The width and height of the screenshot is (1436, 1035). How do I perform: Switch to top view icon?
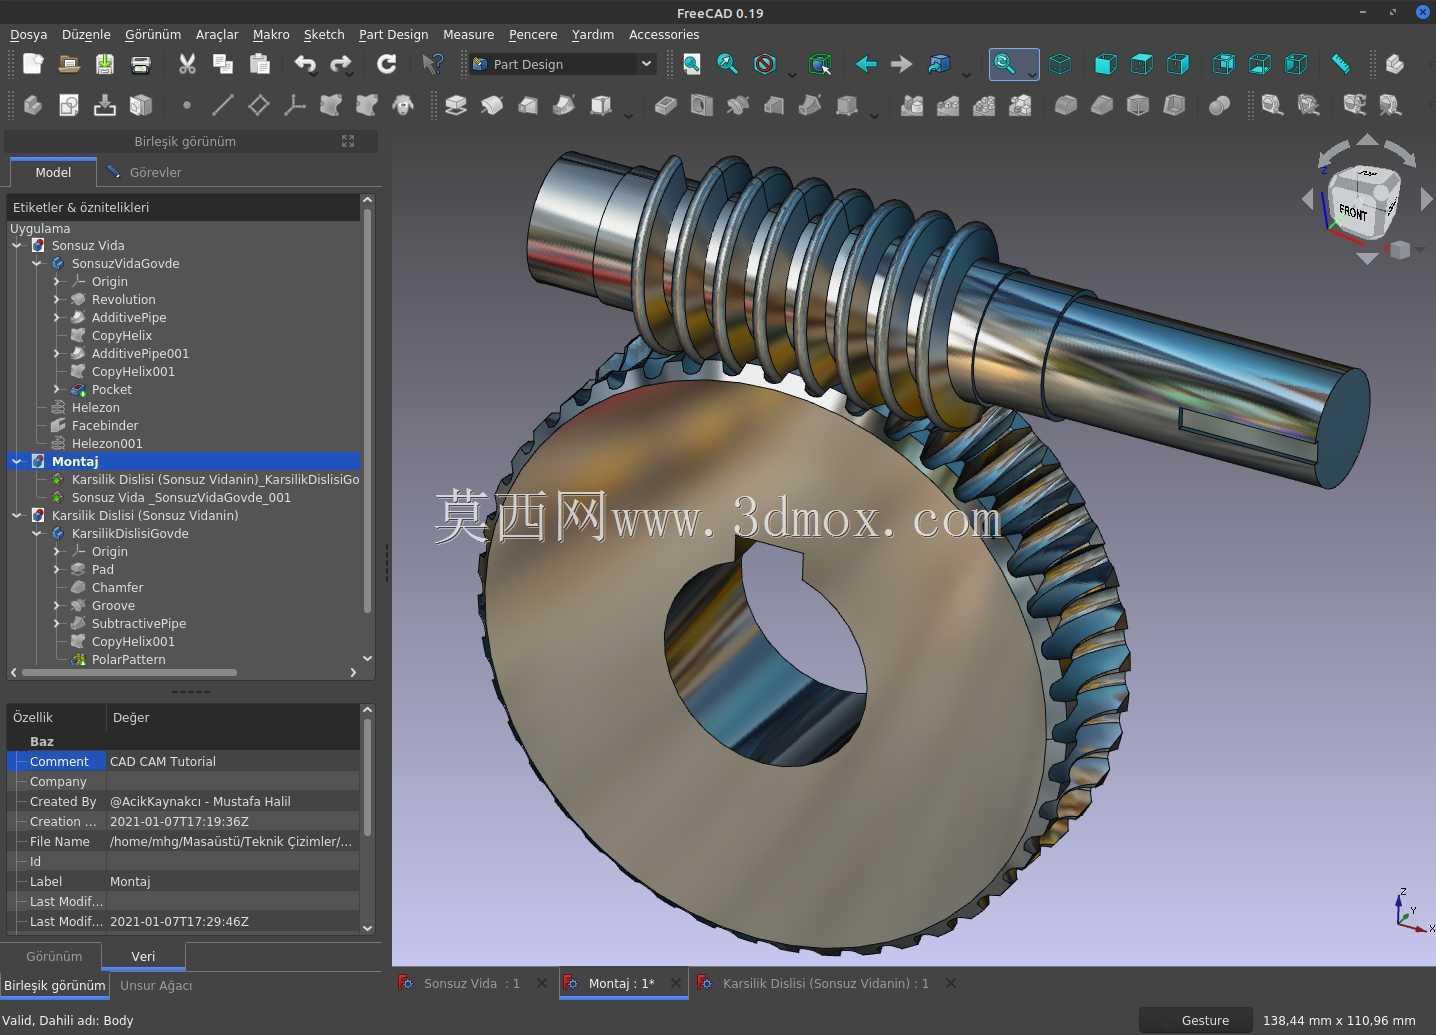(1141, 64)
